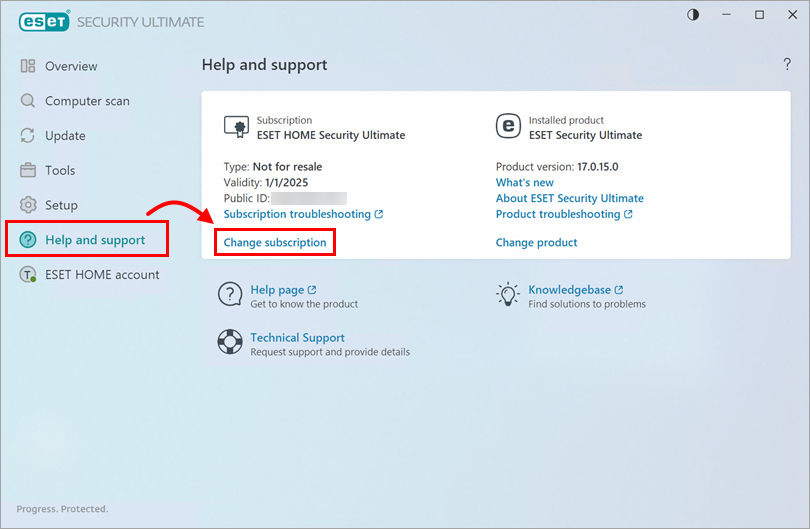Click the Technical Support lifebuoy icon

click(230, 343)
